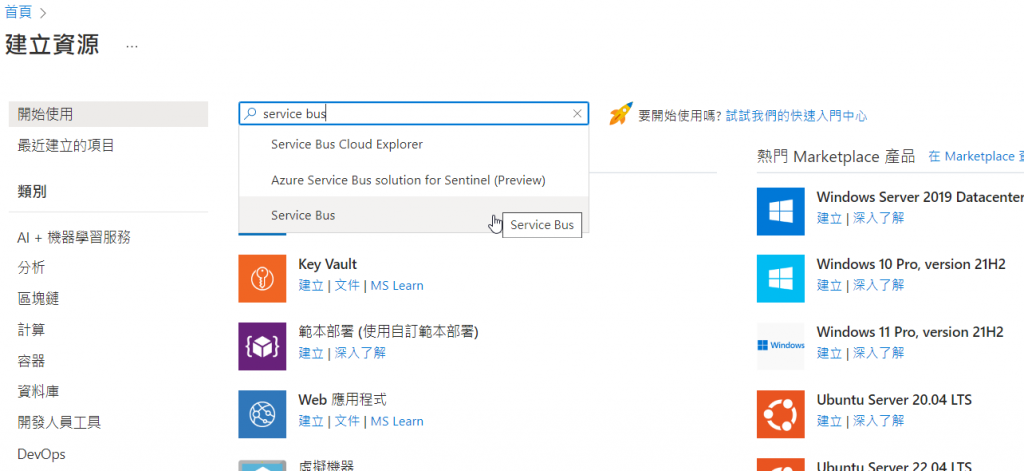Image resolution: width=1024 pixels, height=471 pixels.
Task: Click inside the service bus search field
Action: pos(414,114)
